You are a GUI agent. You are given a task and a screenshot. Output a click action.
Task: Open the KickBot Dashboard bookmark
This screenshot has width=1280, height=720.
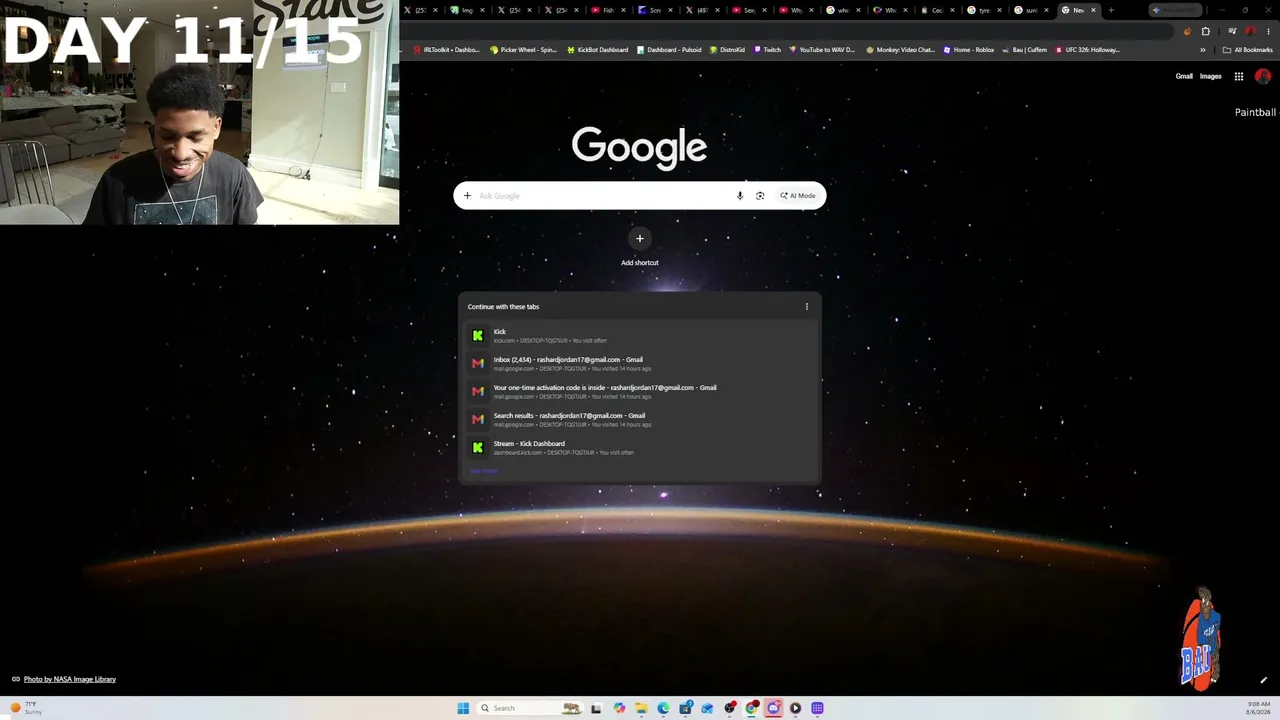point(597,50)
